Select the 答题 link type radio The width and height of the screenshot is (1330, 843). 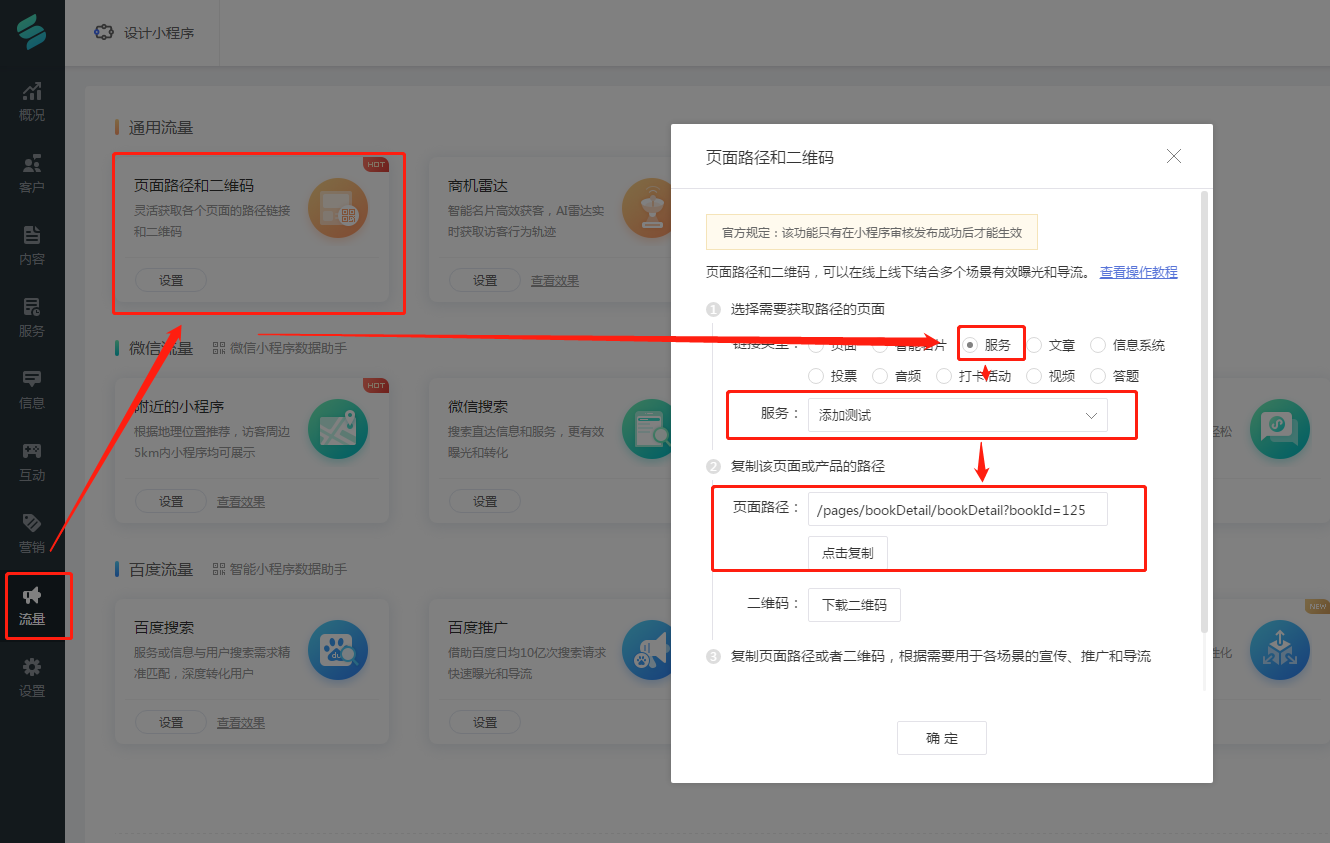click(1098, 376)
